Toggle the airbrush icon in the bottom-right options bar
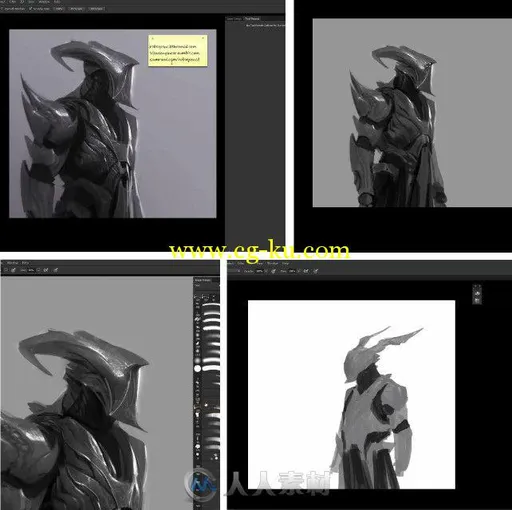The image size is (512, 510). 306,271
